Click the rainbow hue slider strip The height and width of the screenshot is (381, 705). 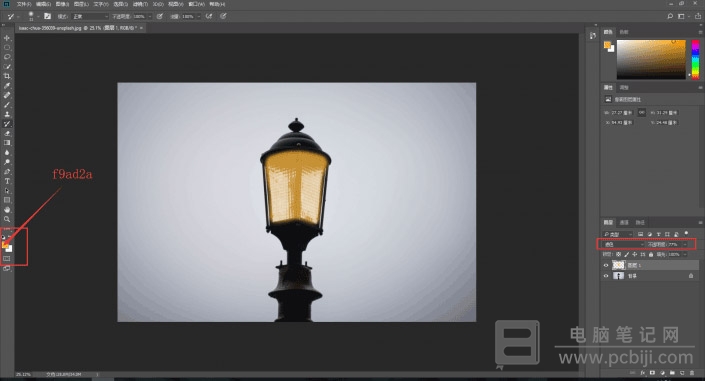coord(695,59)
